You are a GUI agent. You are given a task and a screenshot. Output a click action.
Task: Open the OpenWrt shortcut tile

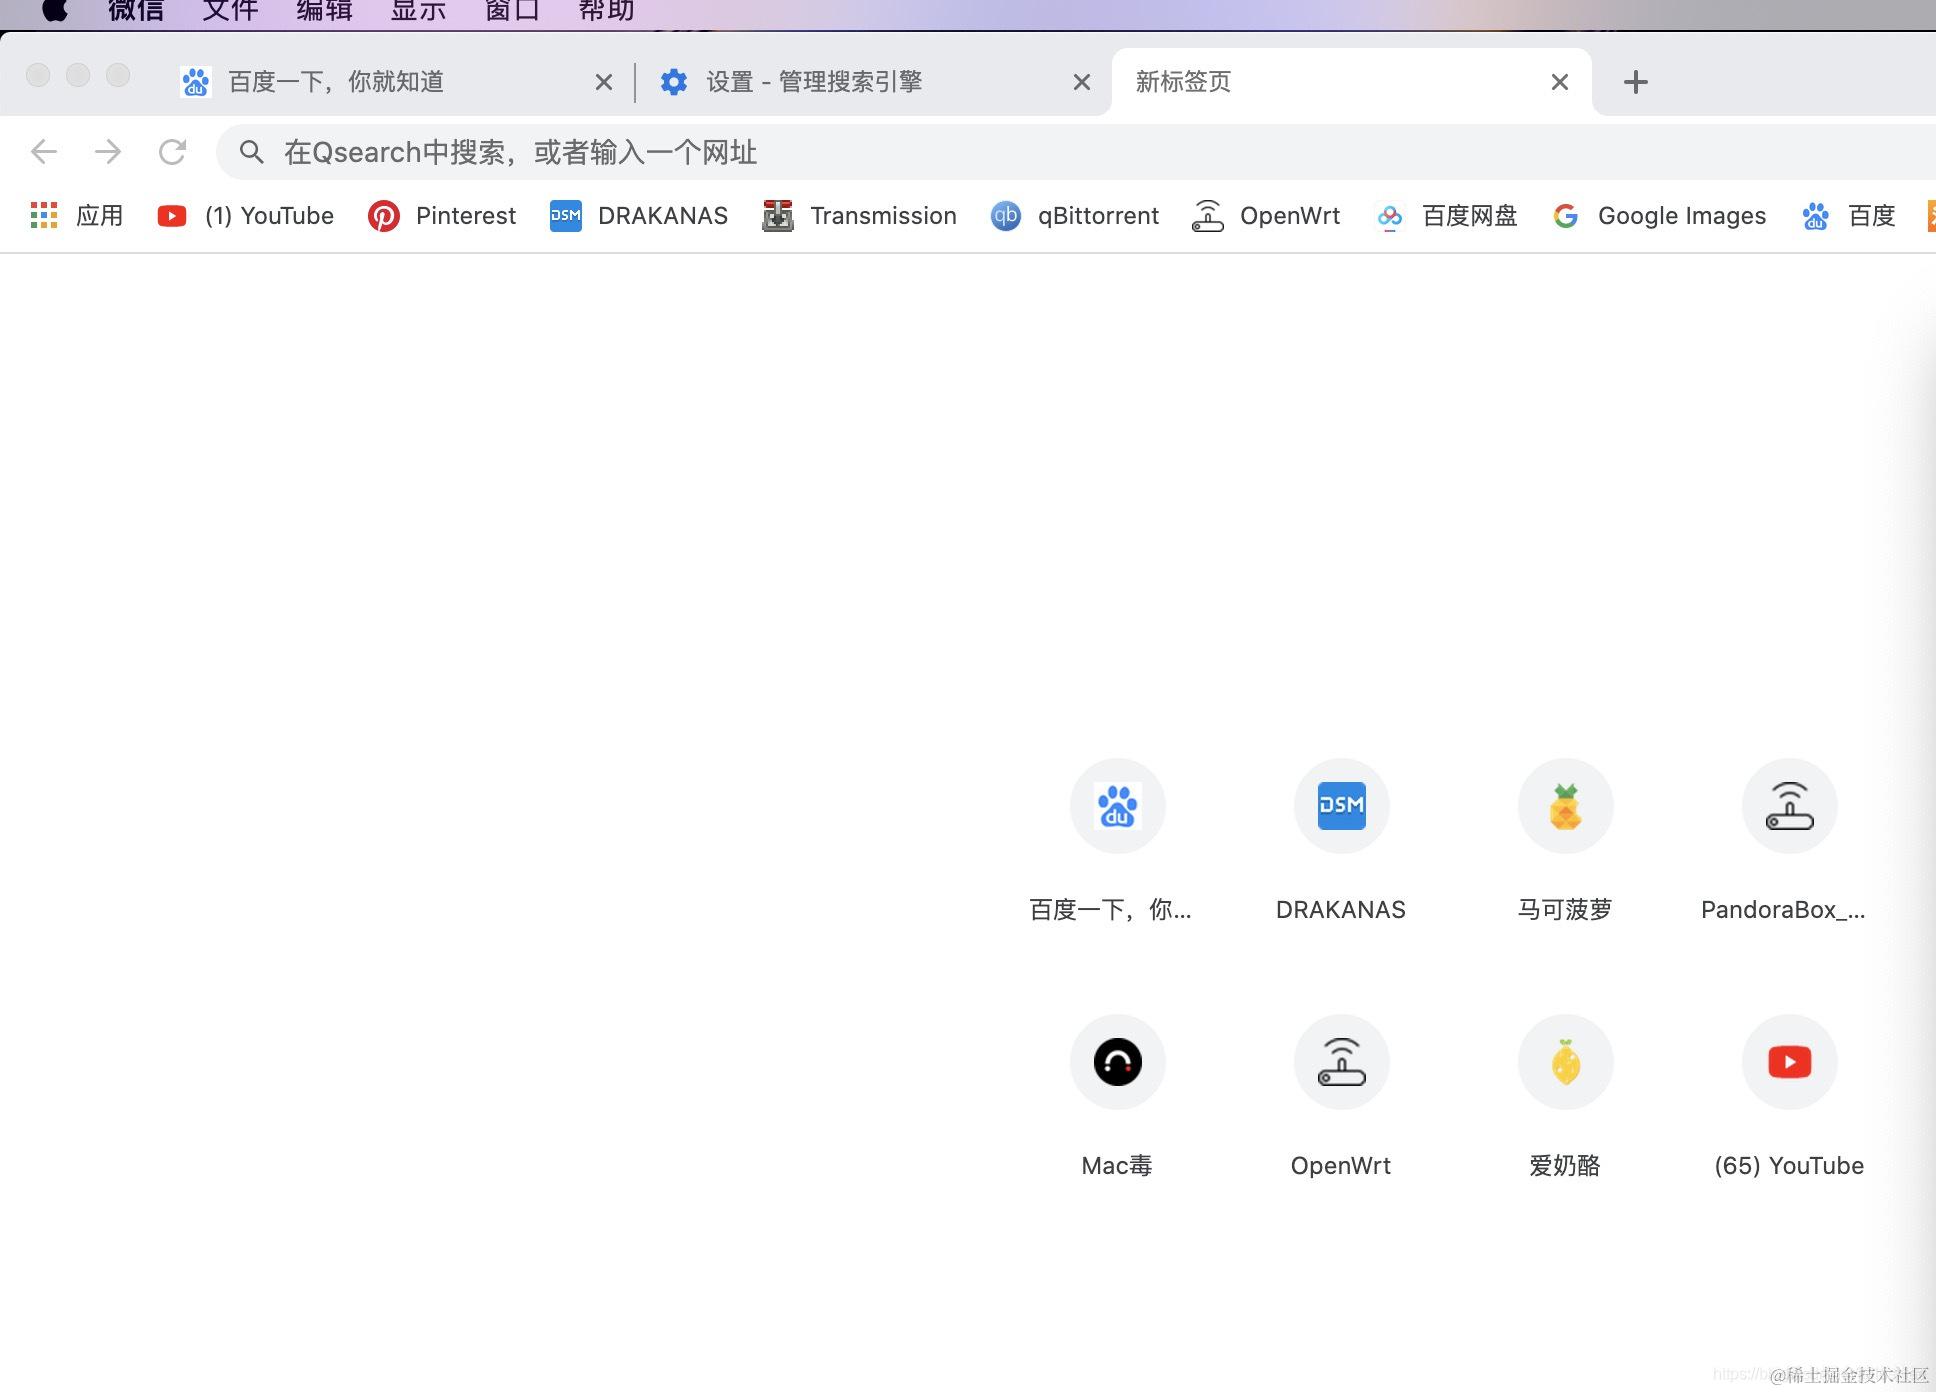coord(1341,1062)
